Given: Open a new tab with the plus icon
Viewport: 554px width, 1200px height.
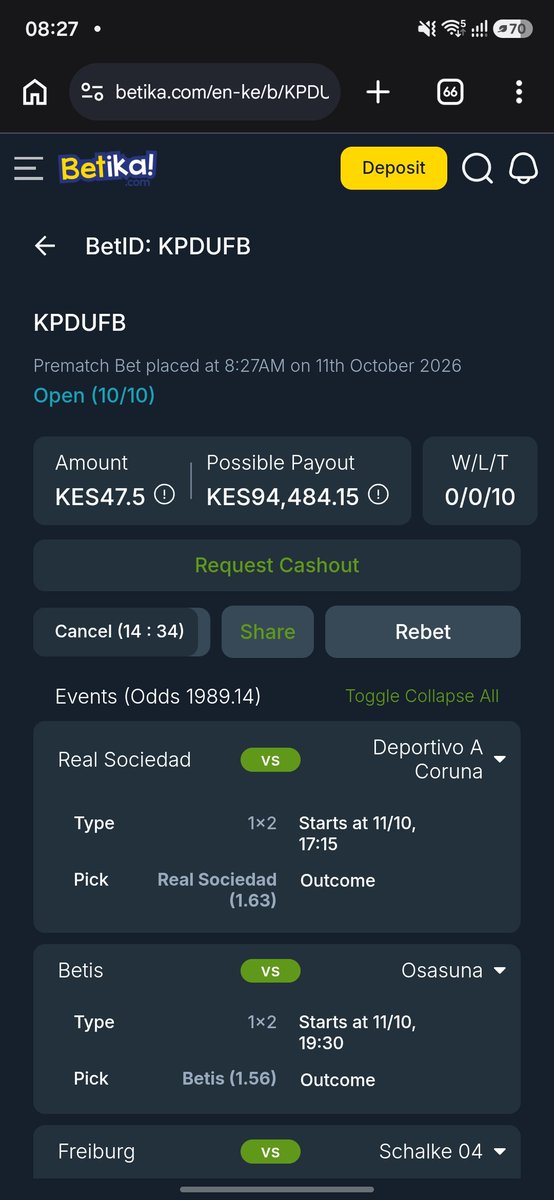Looking at the screenshot, I should click(378, 93).
